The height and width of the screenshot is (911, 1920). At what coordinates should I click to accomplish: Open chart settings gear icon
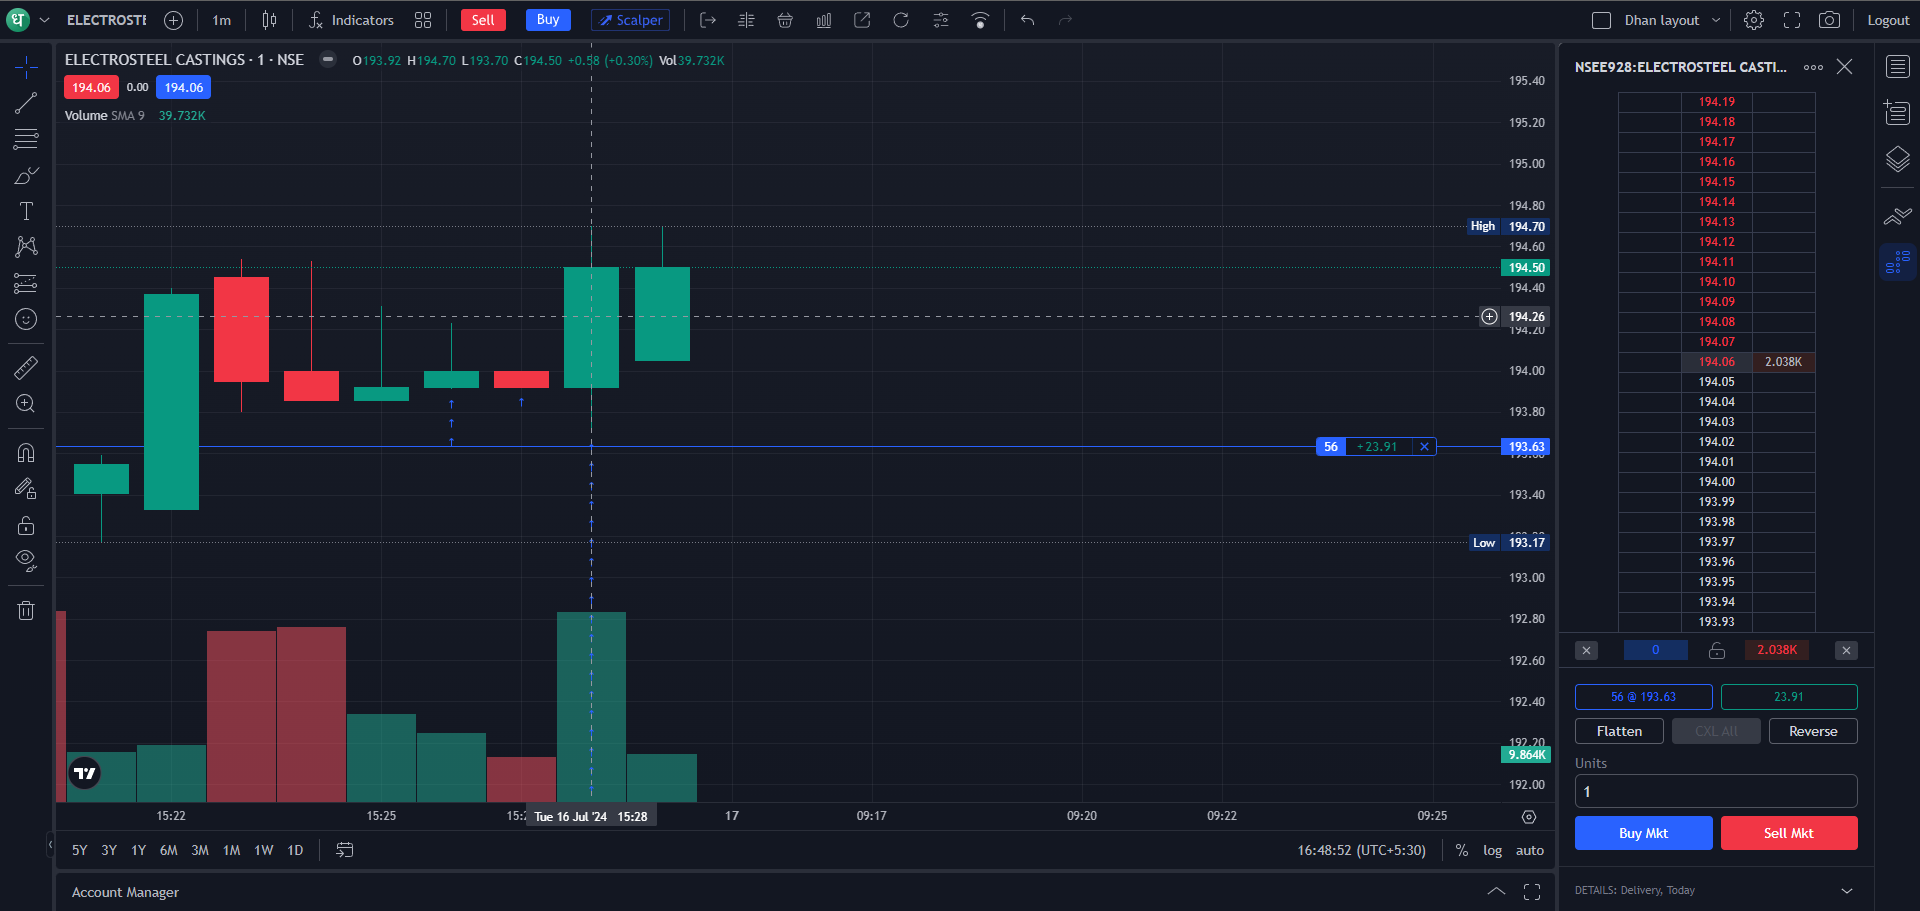[1754, 20]
